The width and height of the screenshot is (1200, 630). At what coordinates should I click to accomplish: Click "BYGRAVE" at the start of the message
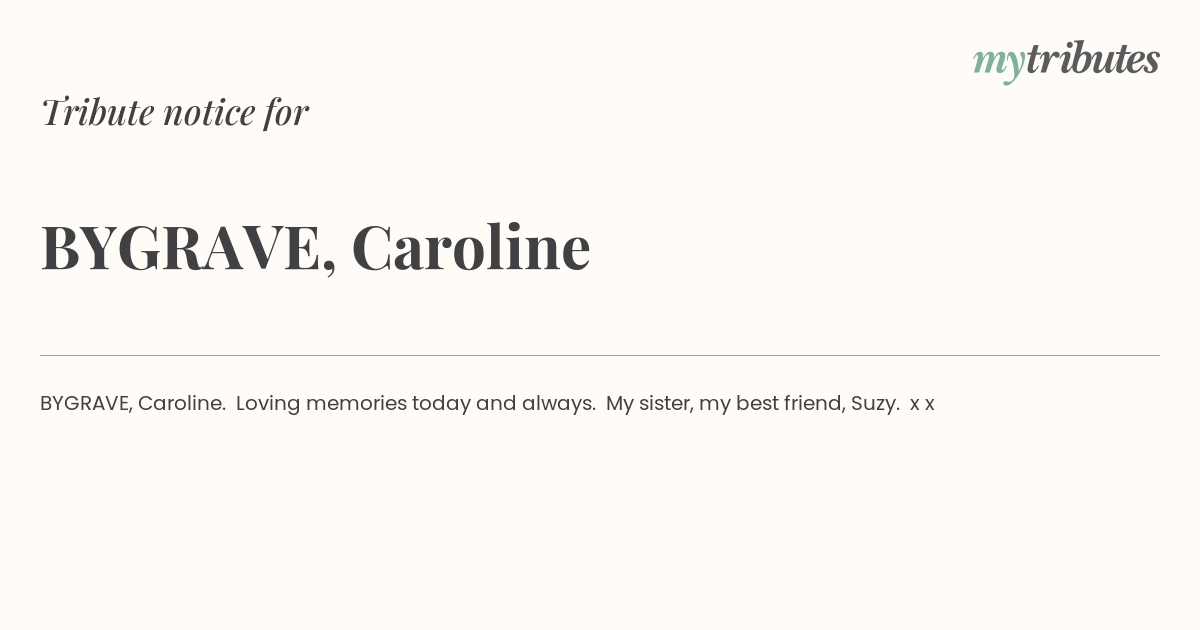tap(86, 404)
